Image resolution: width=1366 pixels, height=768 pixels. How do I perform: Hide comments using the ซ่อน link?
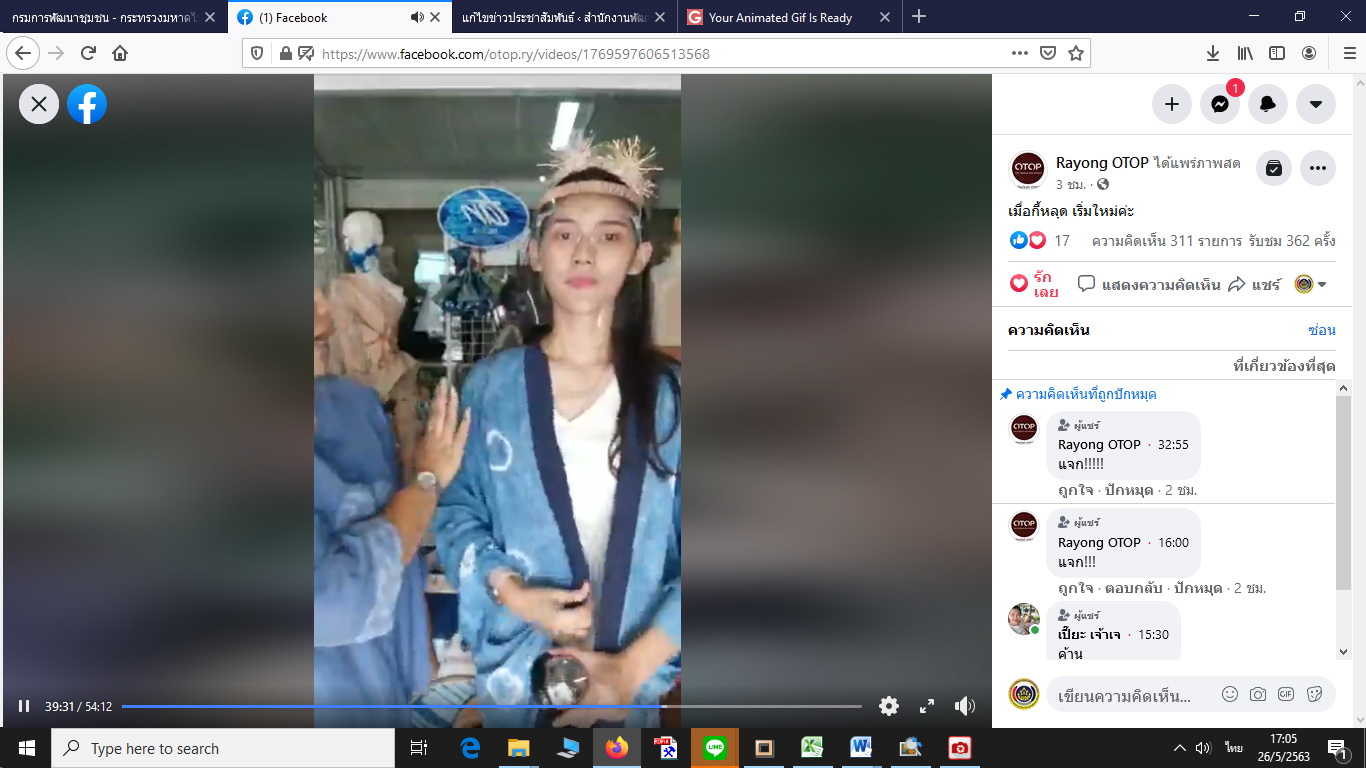(x=1322, y=329)
